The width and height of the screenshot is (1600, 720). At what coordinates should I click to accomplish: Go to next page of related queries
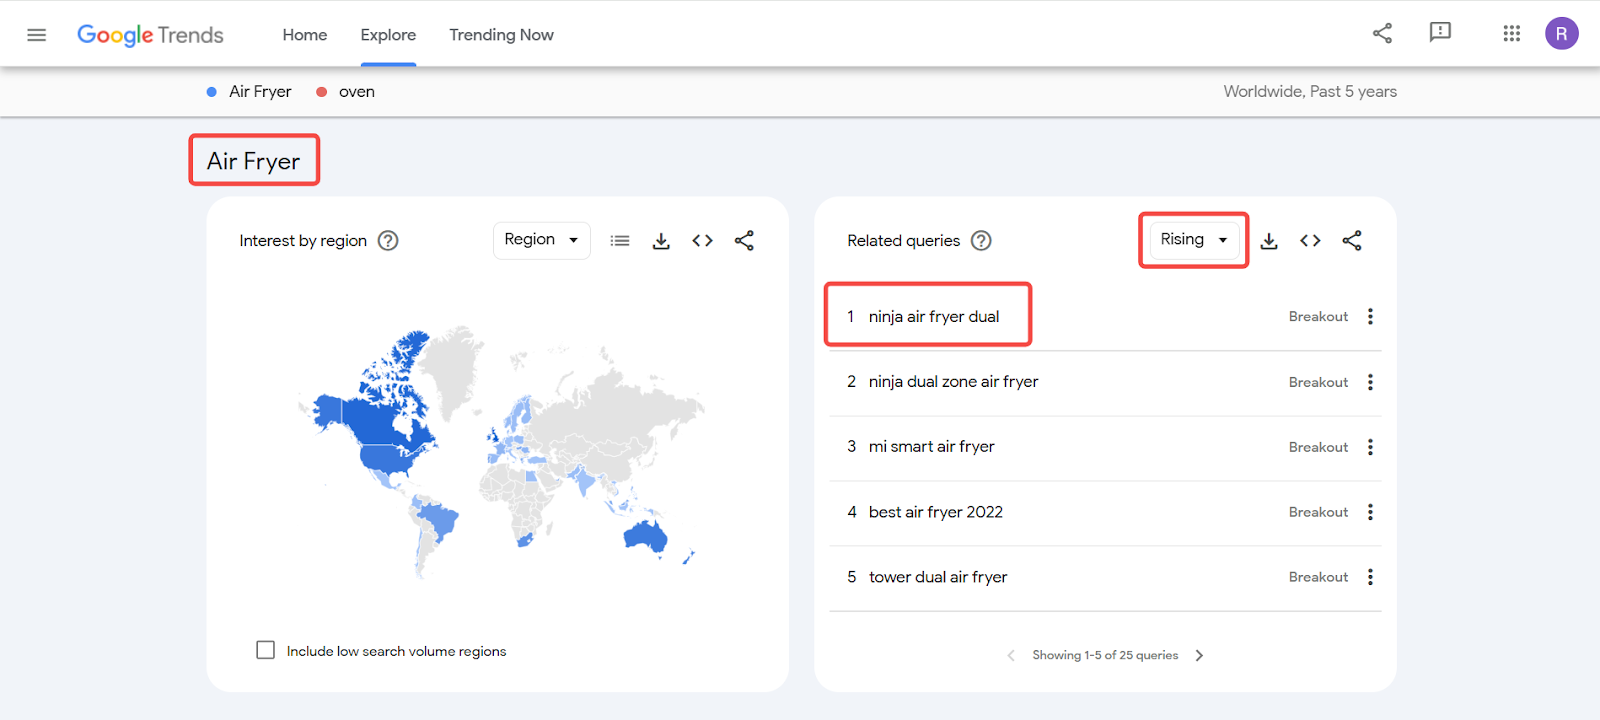coord(1199,656)
